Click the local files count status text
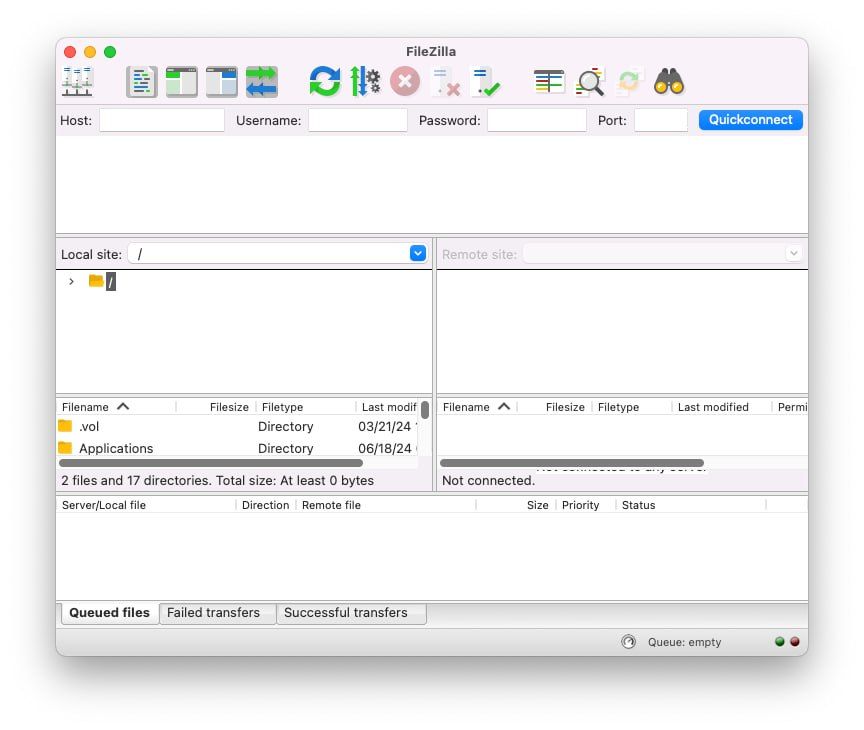 point(218,480)
